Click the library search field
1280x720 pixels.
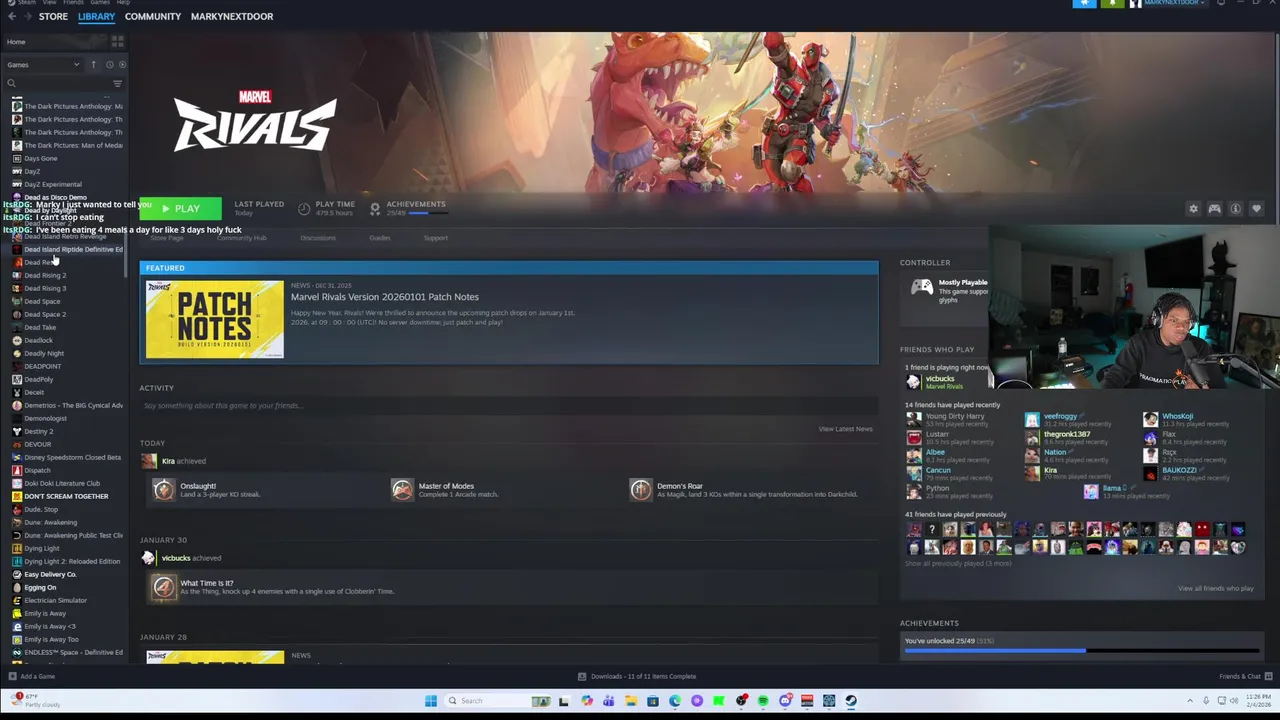tap(58, 84)
